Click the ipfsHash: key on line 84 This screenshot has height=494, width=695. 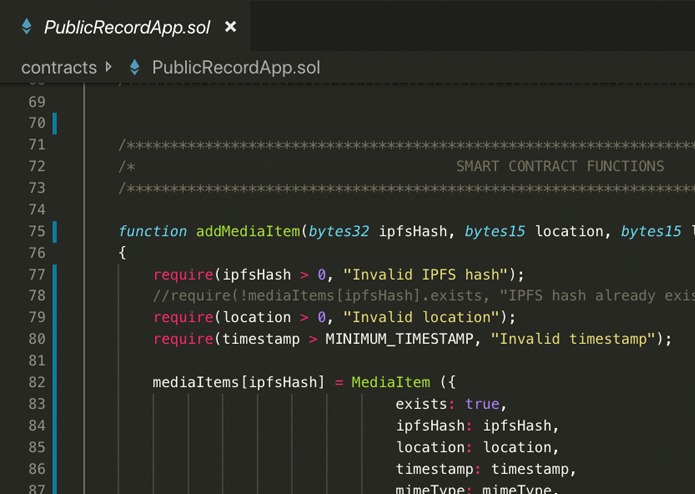(x=433, y=426)
